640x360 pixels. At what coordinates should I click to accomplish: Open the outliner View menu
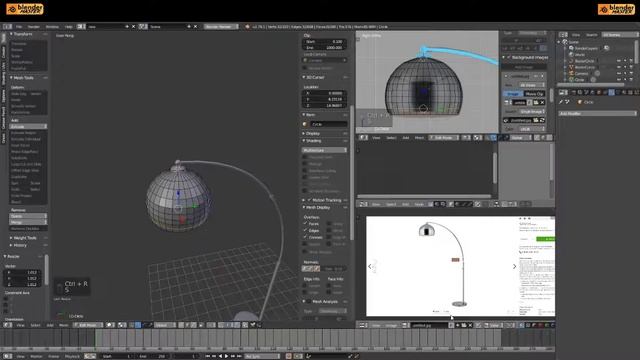(x=576, y=35)
